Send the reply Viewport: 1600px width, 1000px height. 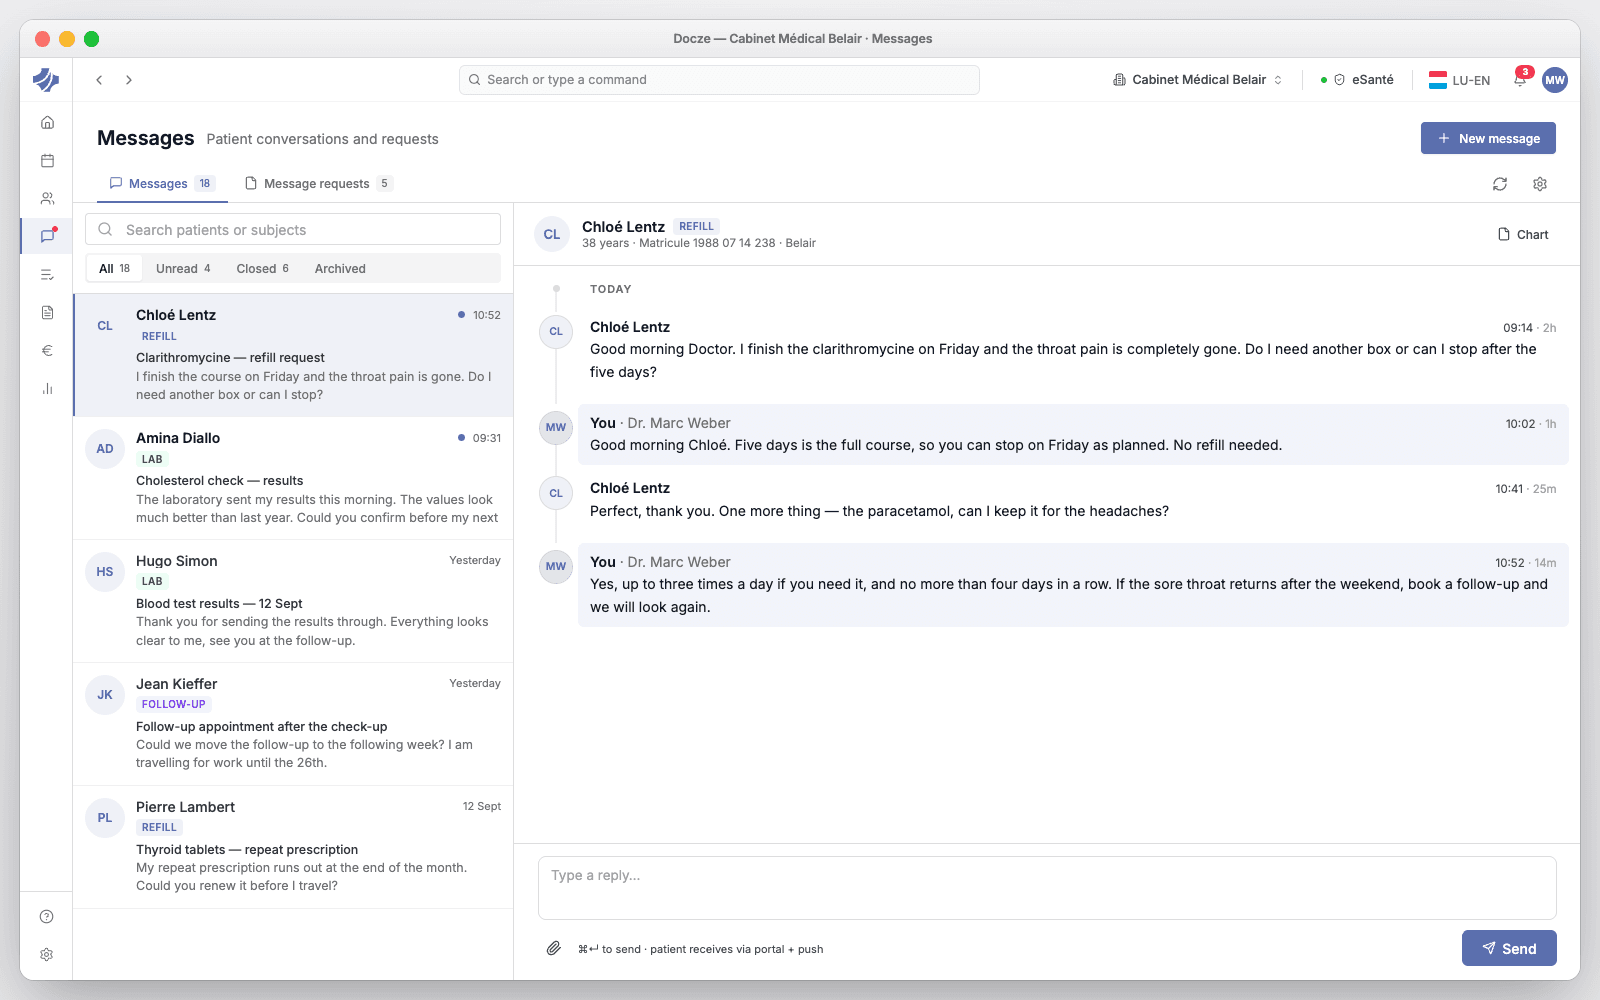click(1509, 948)
